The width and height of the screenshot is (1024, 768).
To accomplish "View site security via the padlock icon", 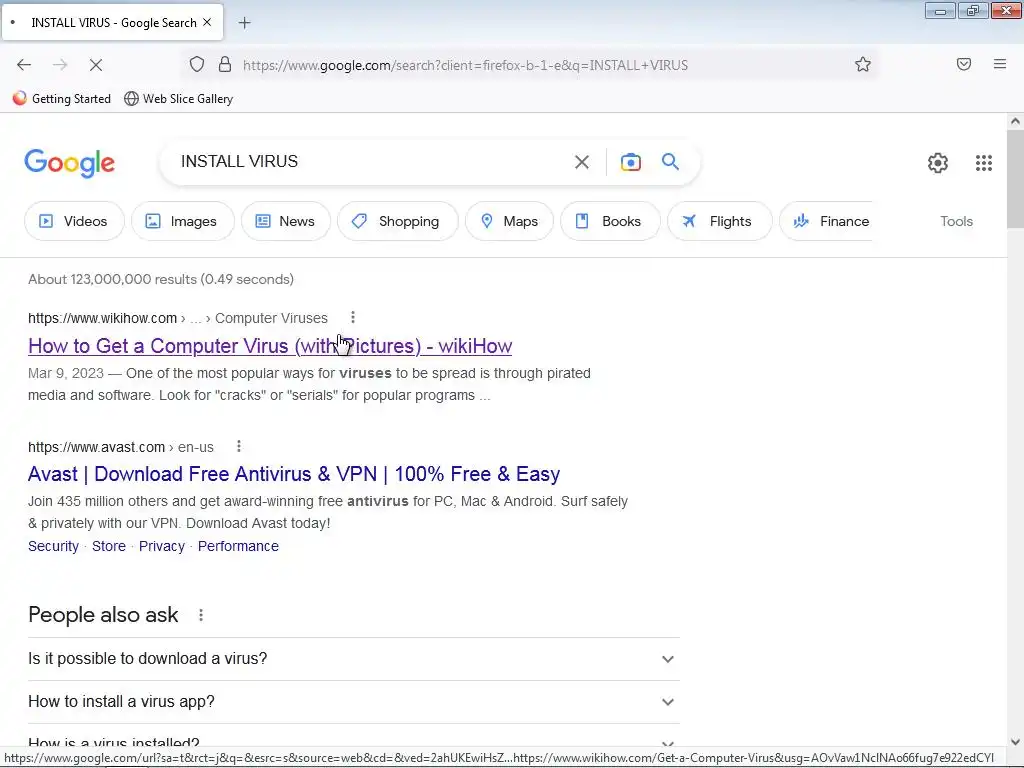I will coord(225,65).
